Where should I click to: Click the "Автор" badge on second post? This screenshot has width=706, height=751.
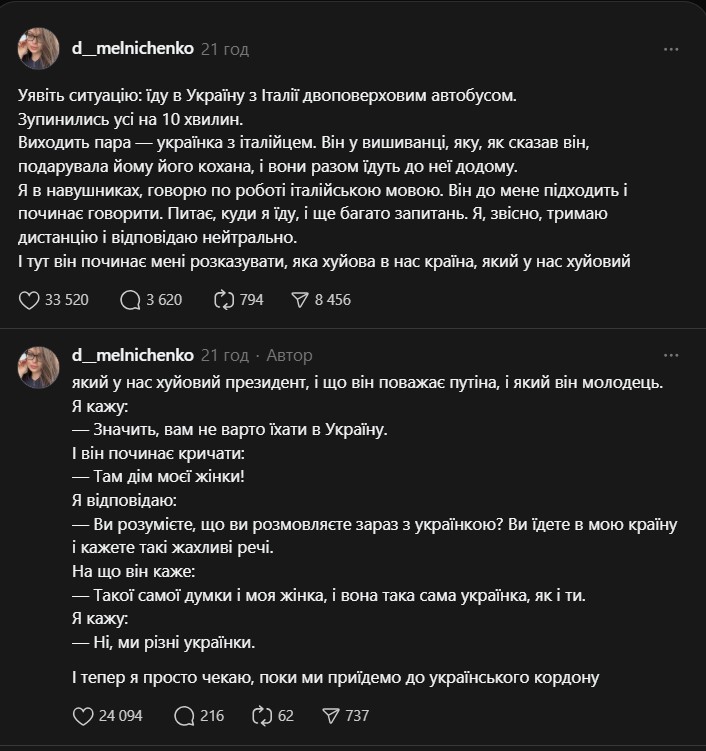click(290, 355)
